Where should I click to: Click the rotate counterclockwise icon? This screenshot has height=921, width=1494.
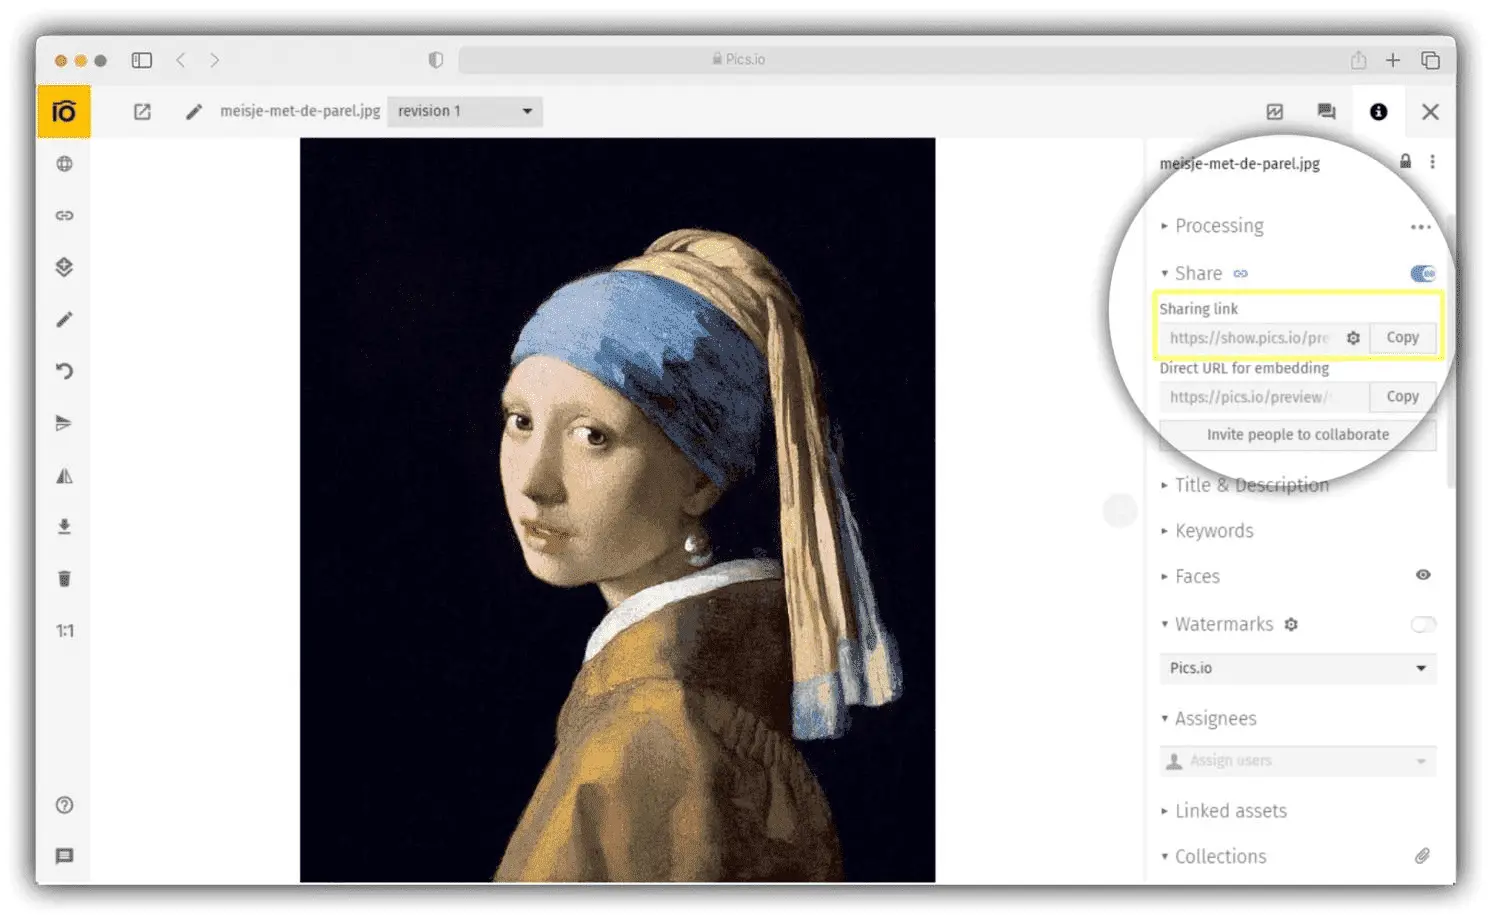tap(64, 371)
